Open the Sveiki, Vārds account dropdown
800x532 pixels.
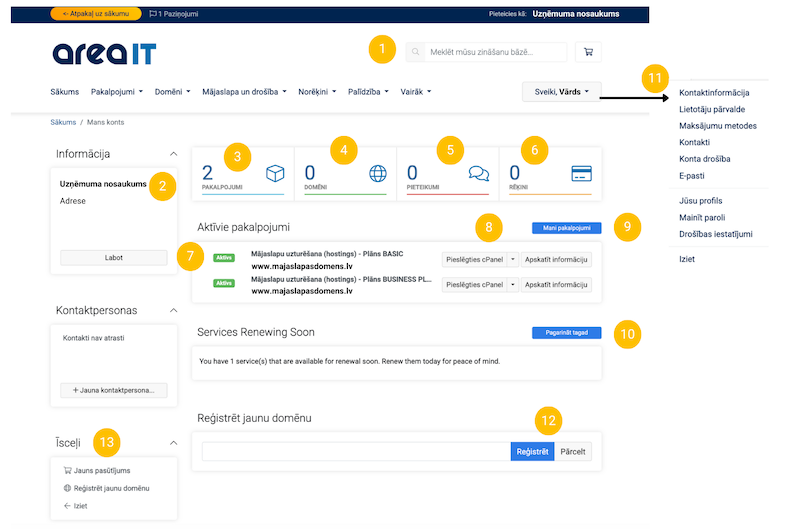[562, 92]
